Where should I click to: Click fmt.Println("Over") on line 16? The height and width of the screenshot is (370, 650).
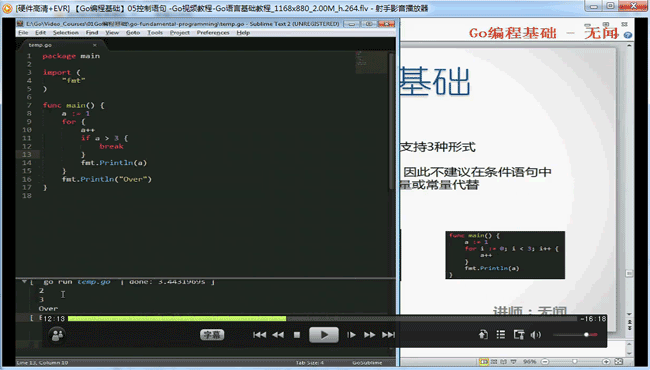point(107,179)
